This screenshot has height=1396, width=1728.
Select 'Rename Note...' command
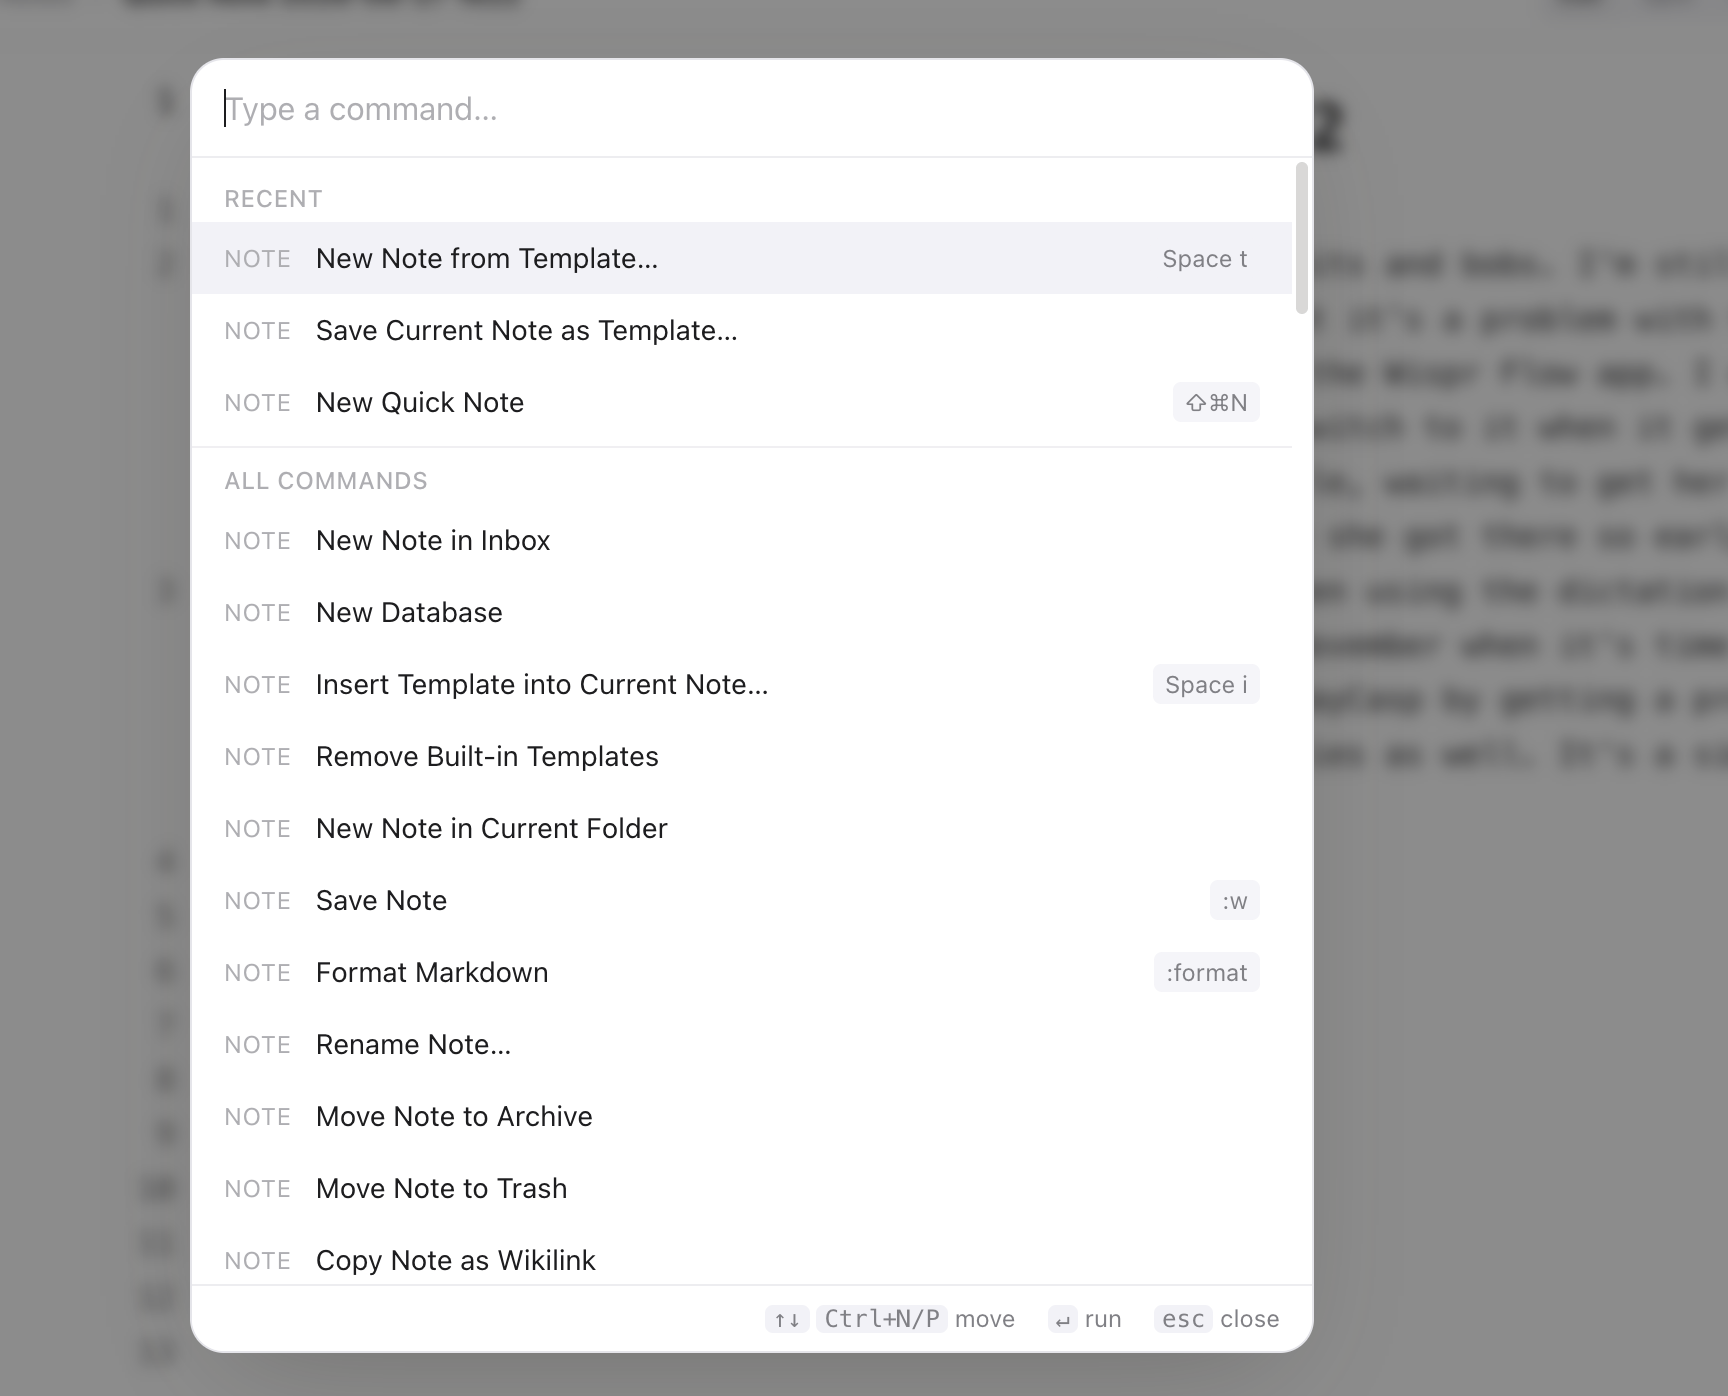741,1044
